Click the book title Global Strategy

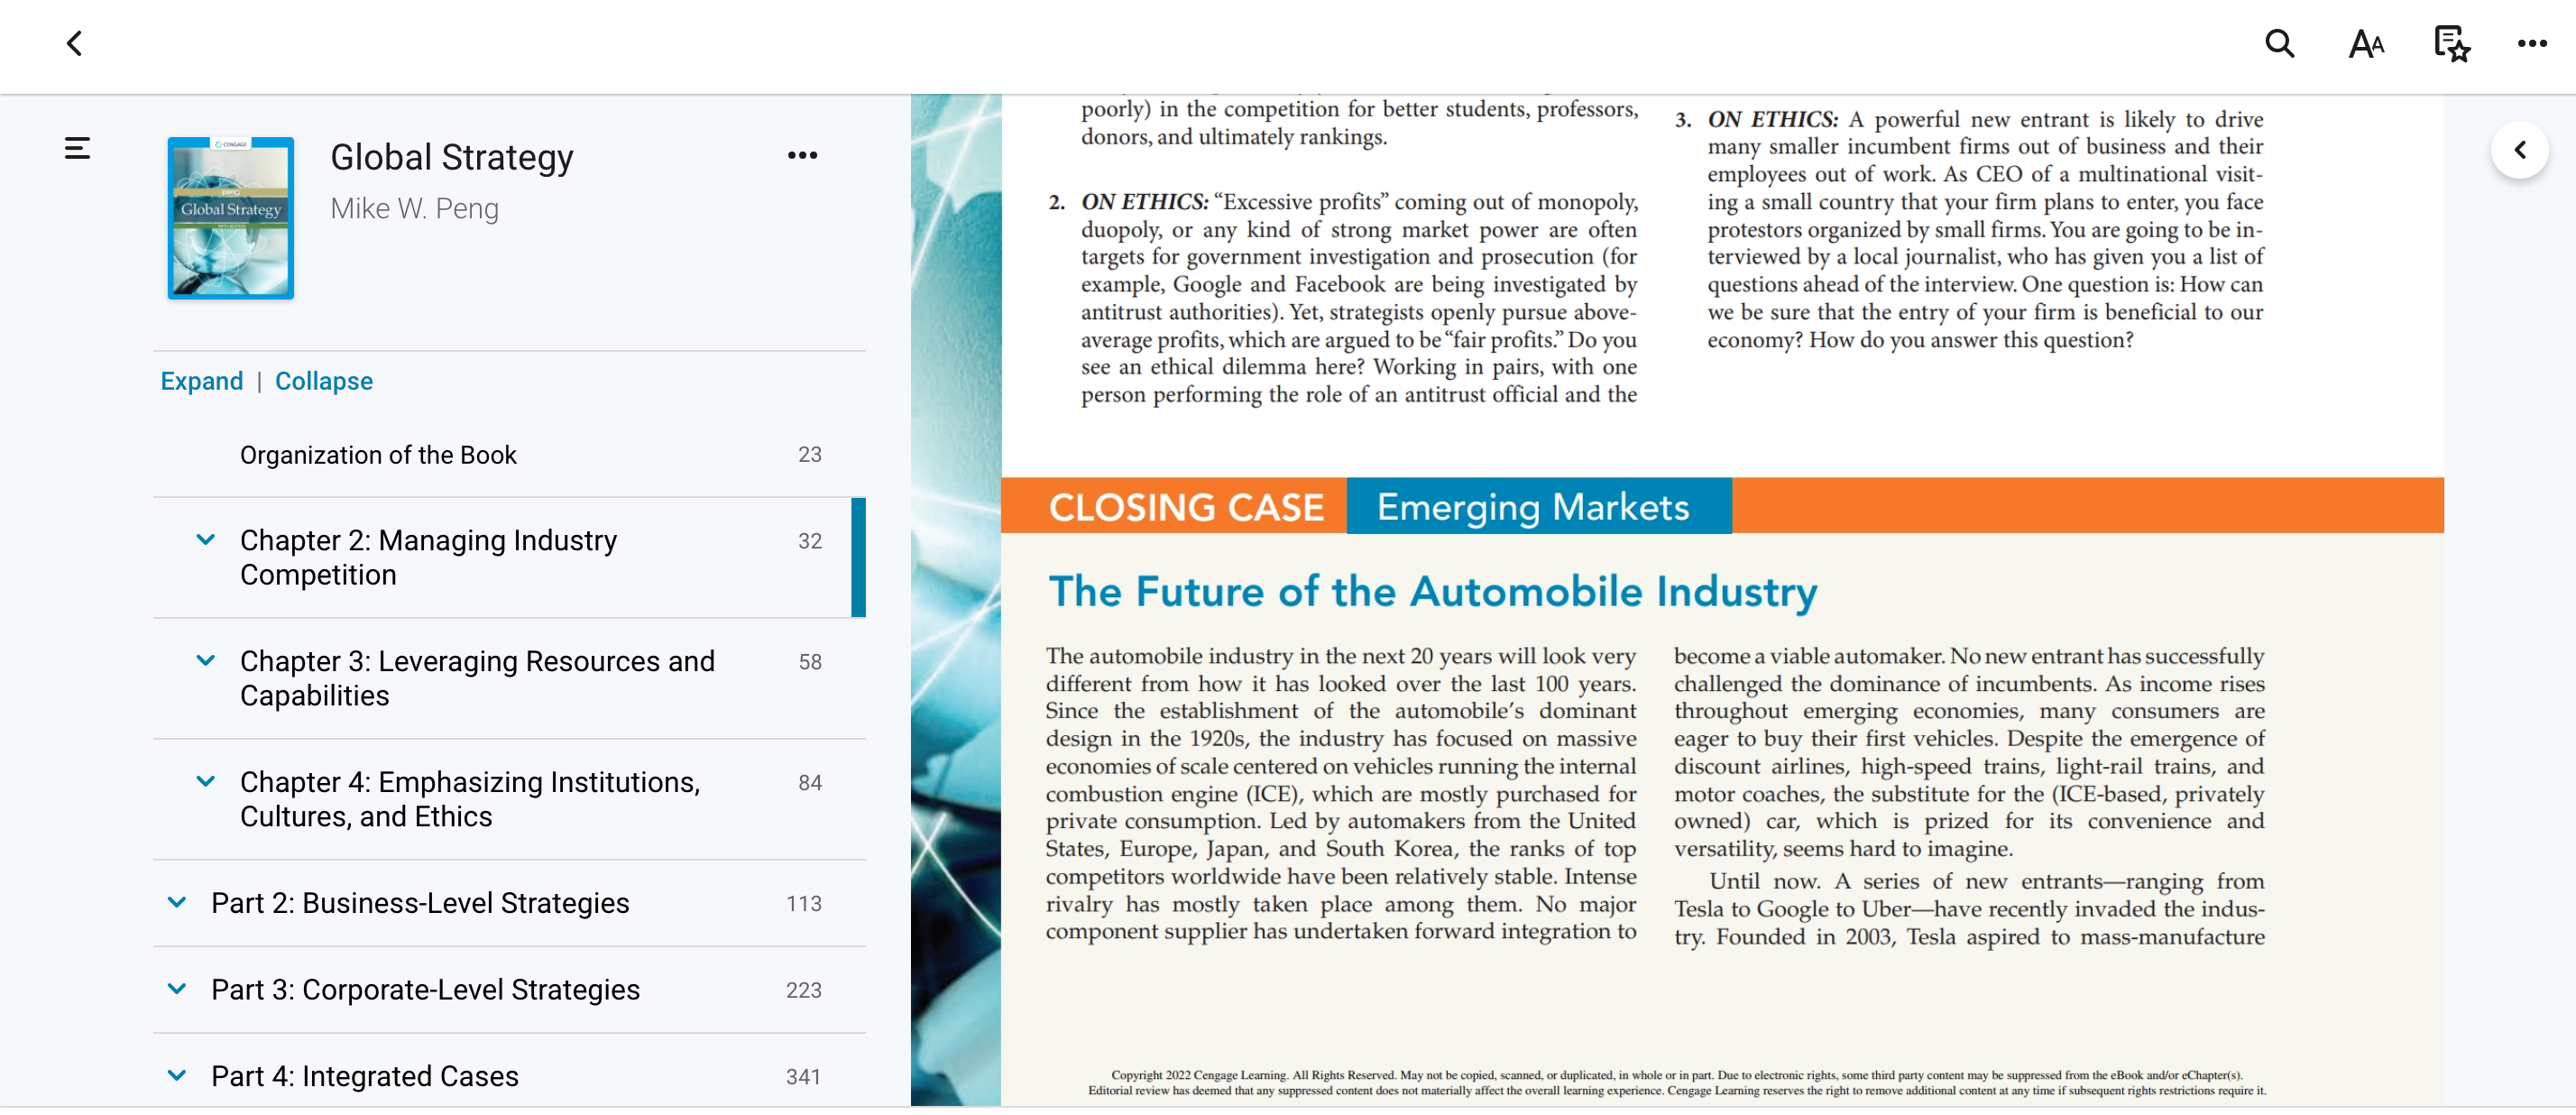coord(452,158)
